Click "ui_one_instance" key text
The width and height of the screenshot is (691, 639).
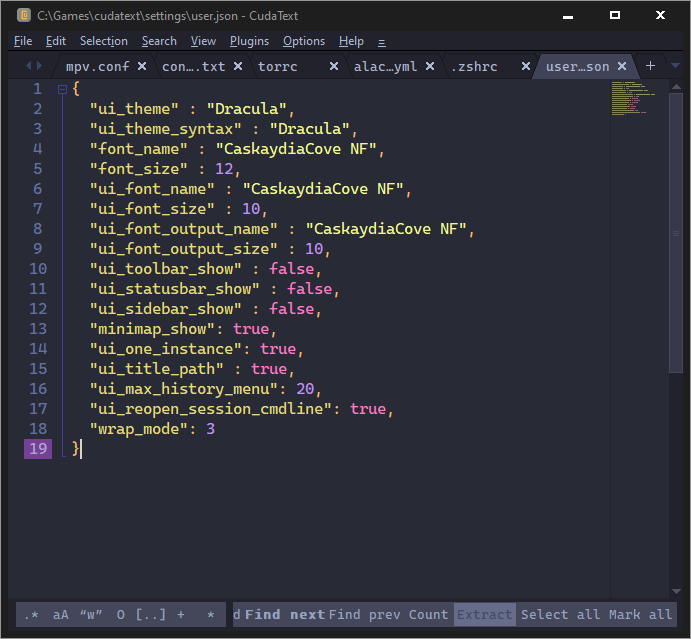click(x=166, y=349)
